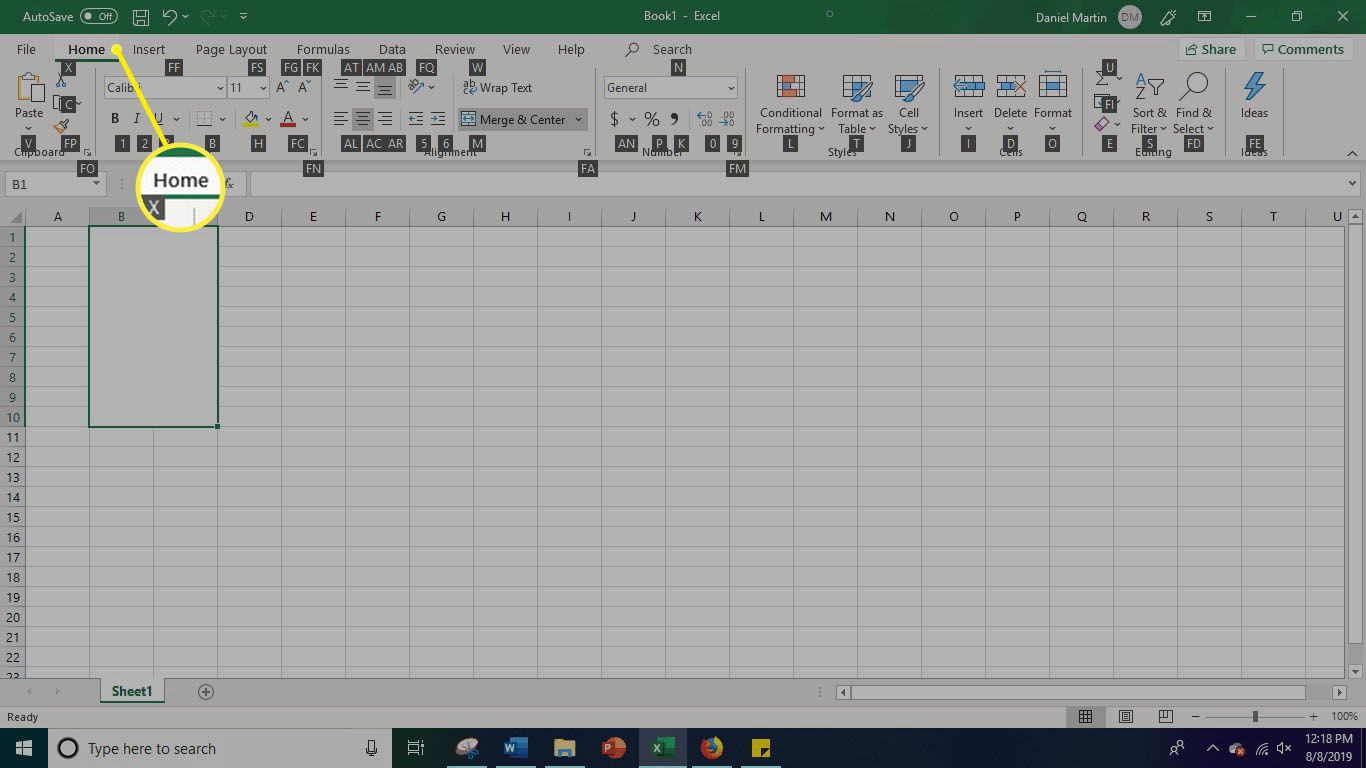Open Format as Table
The height and width of the screenshot is (768, 1366).
click(x=856, y=104)
